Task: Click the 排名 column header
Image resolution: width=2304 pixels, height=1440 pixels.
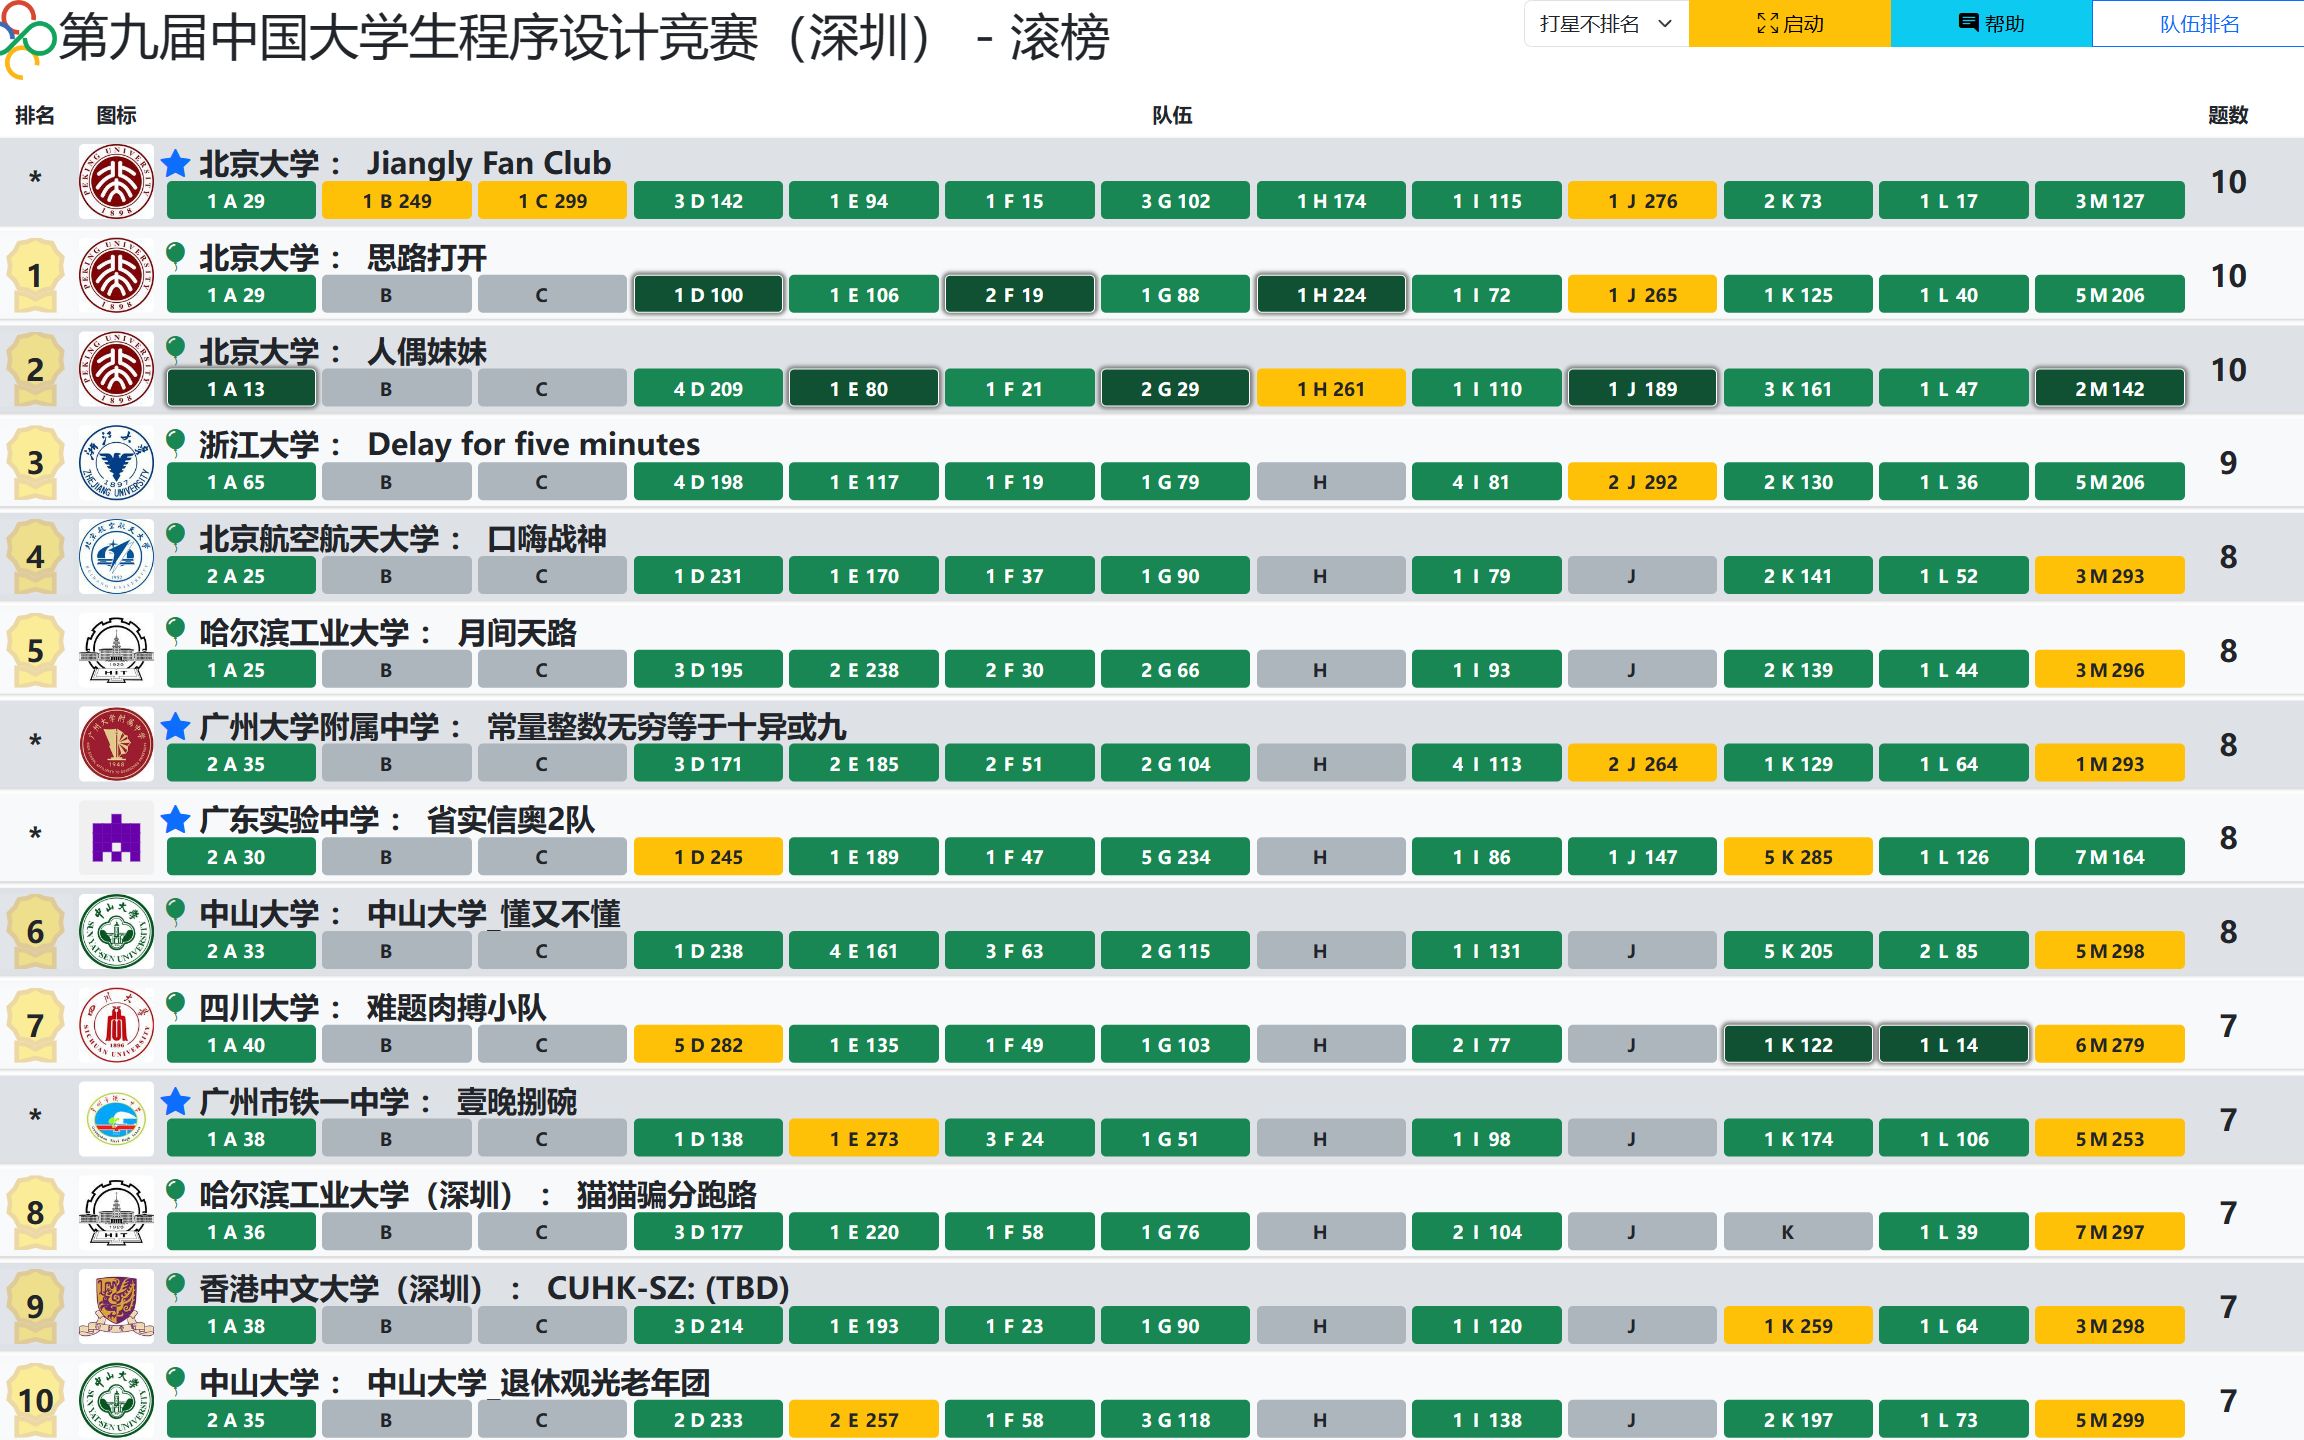Action: click(x=35, y=115)
